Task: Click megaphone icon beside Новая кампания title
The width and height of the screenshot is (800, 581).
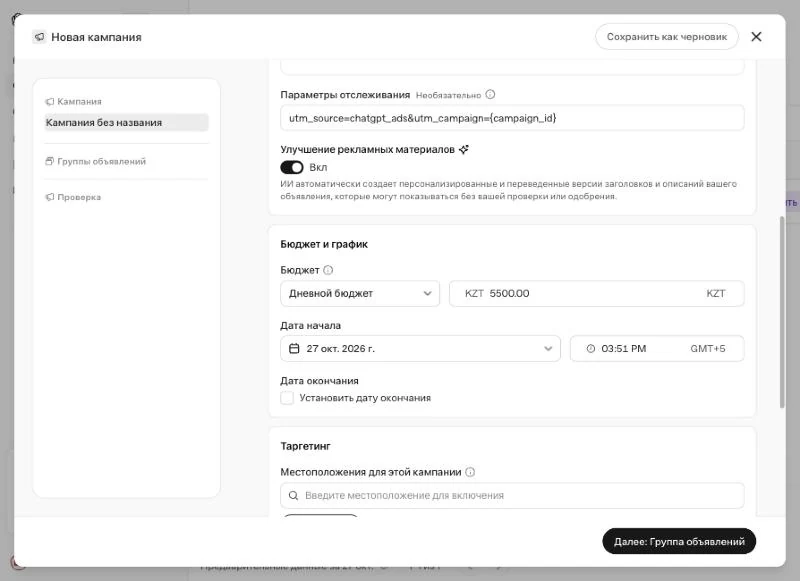Action: coord(39,37)
